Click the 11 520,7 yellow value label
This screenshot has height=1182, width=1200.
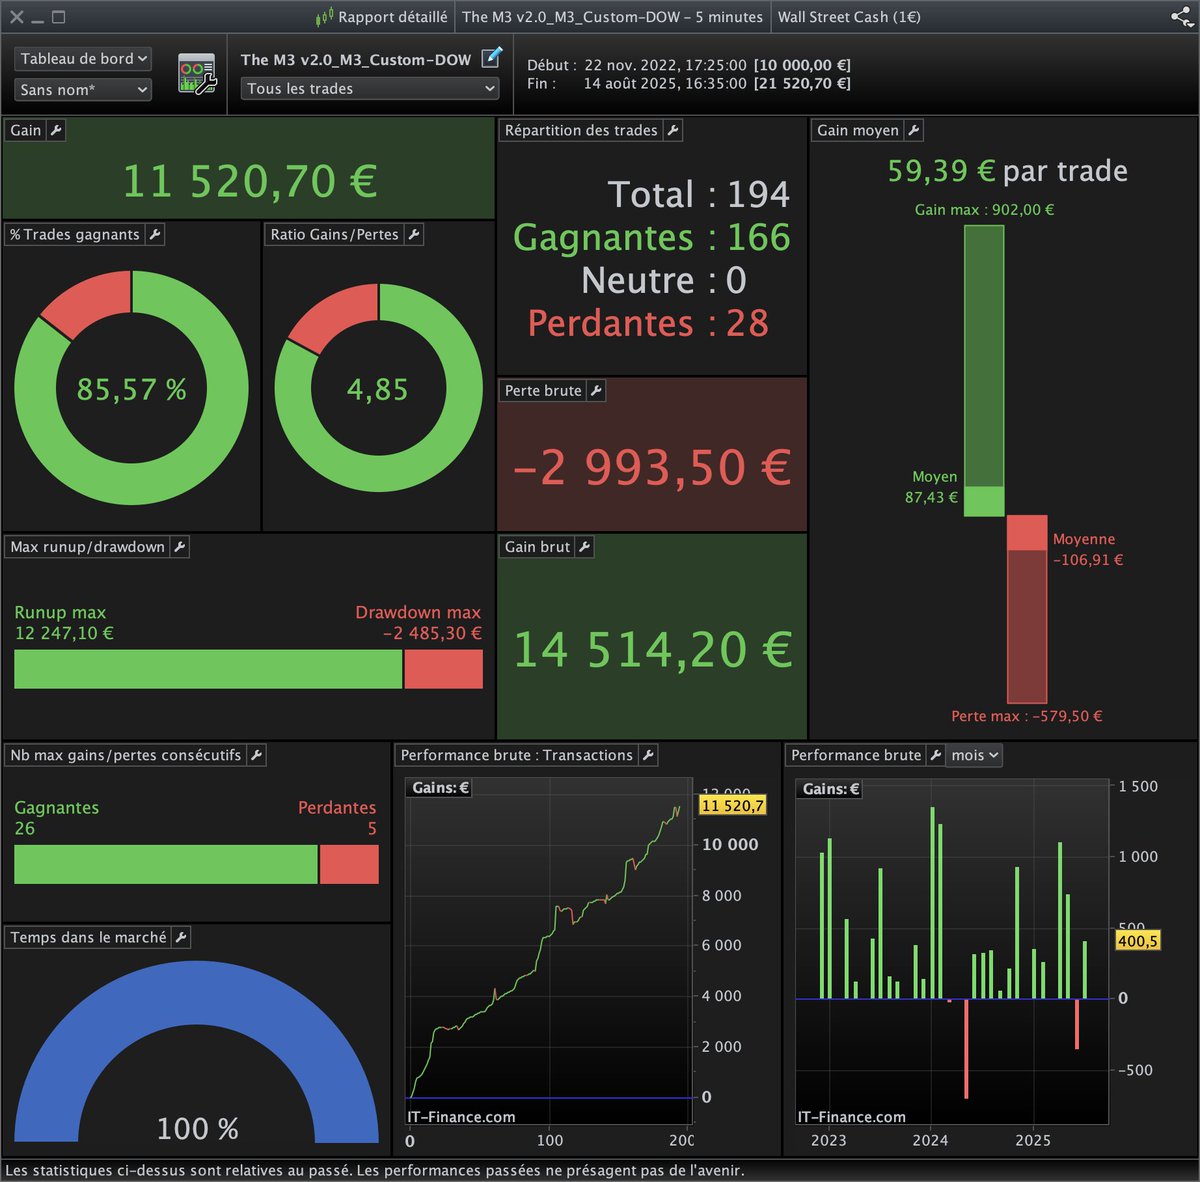pos(733,805)
